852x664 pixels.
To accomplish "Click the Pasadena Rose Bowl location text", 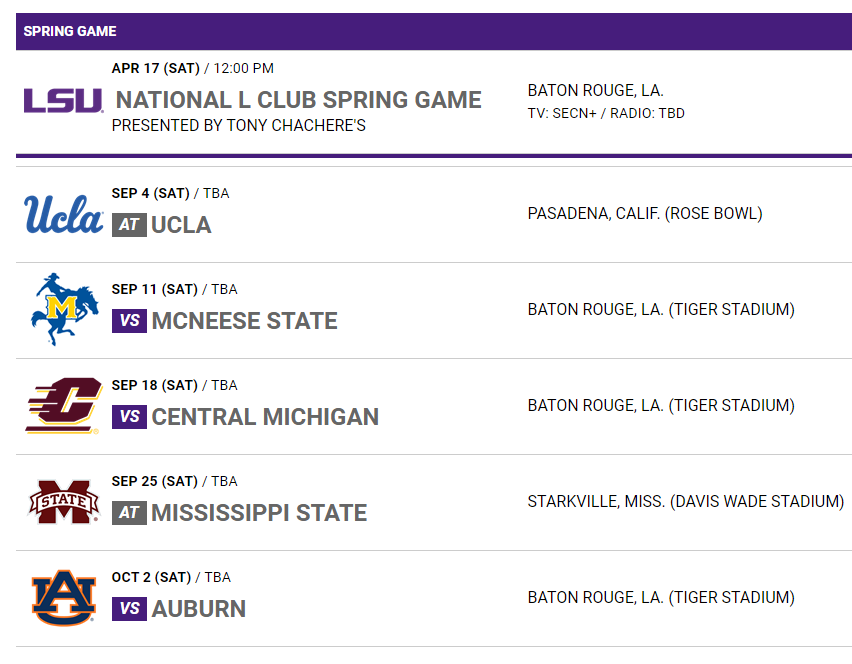I will tap(645, 213).
